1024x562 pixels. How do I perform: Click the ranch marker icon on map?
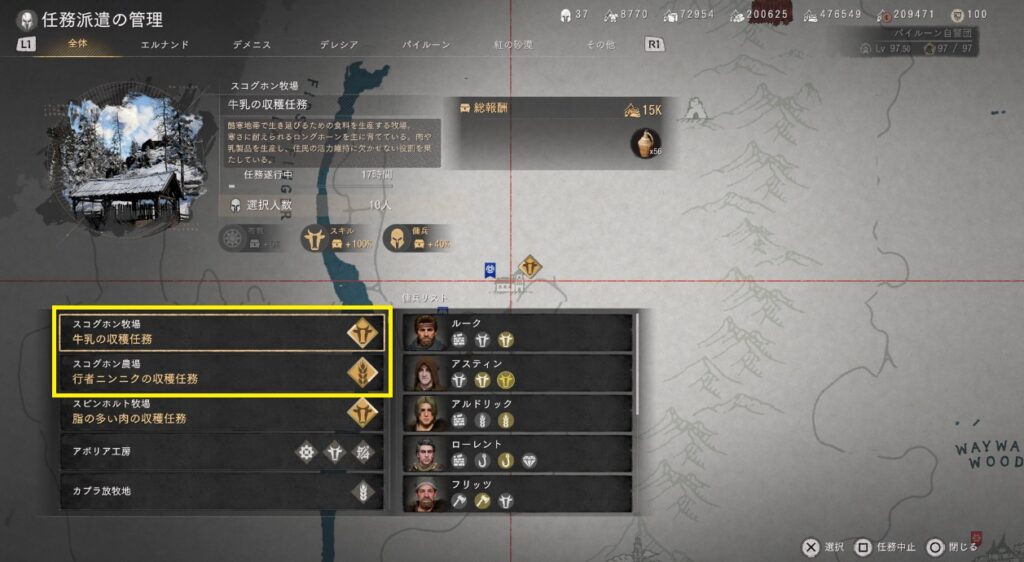click(530, 266)
